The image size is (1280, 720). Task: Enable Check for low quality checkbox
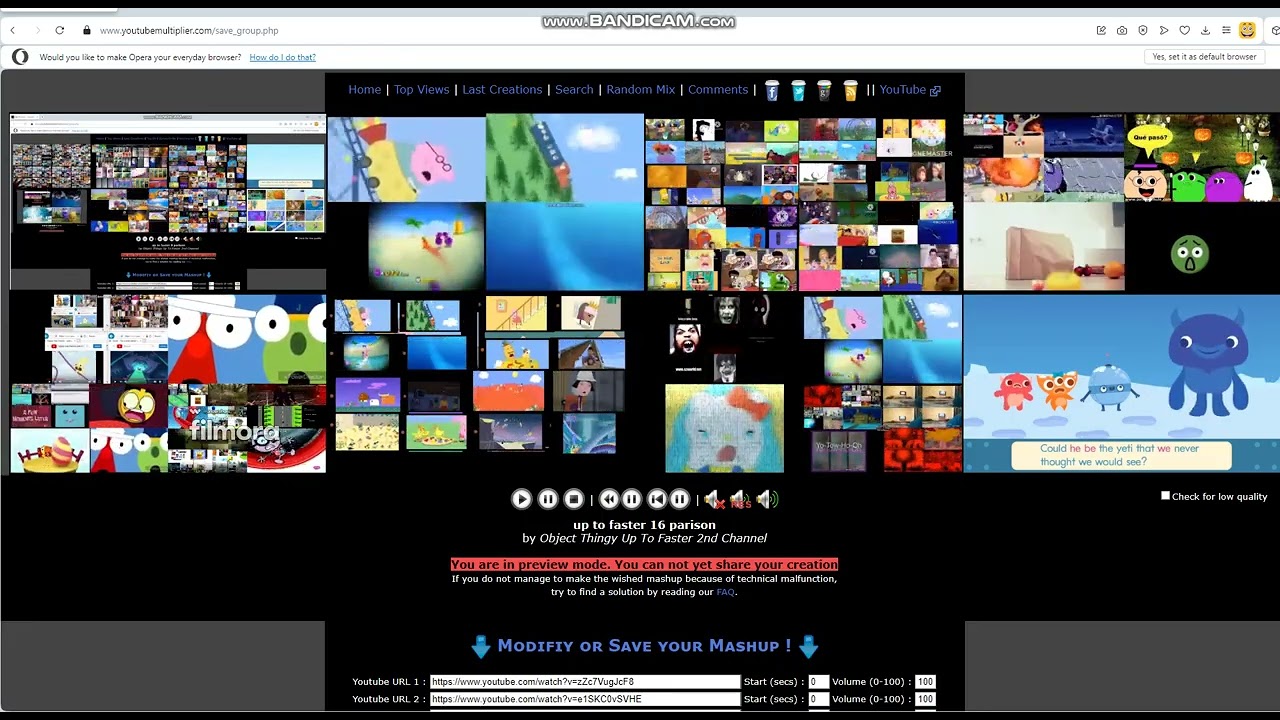pos(1165,495)
